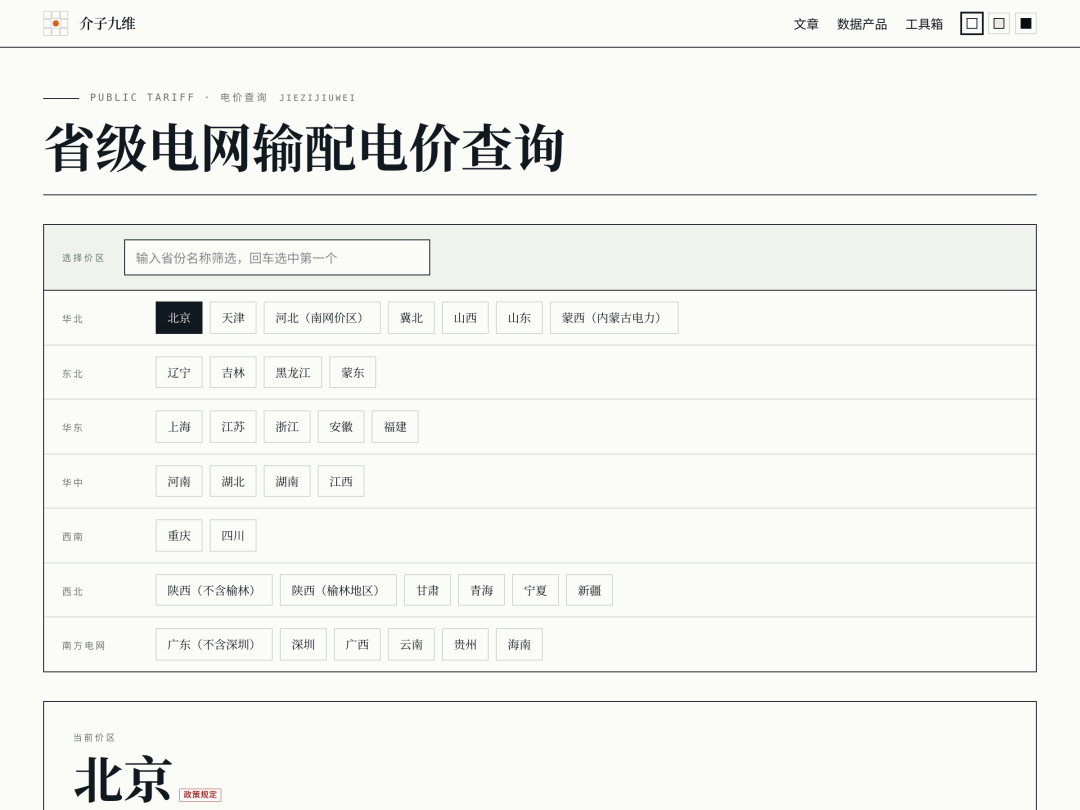The image size is (1080, 810).
Task: Select the 辽宁 tariff zone
Action: 179,373
